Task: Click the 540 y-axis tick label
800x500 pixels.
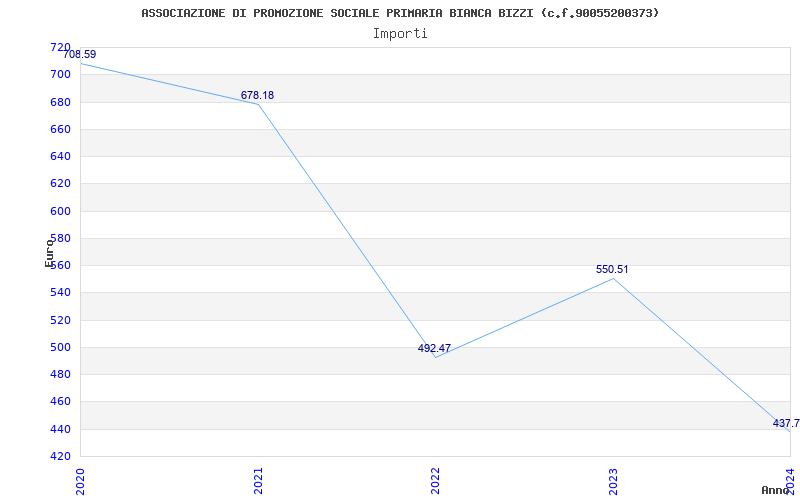Action: 61,293
